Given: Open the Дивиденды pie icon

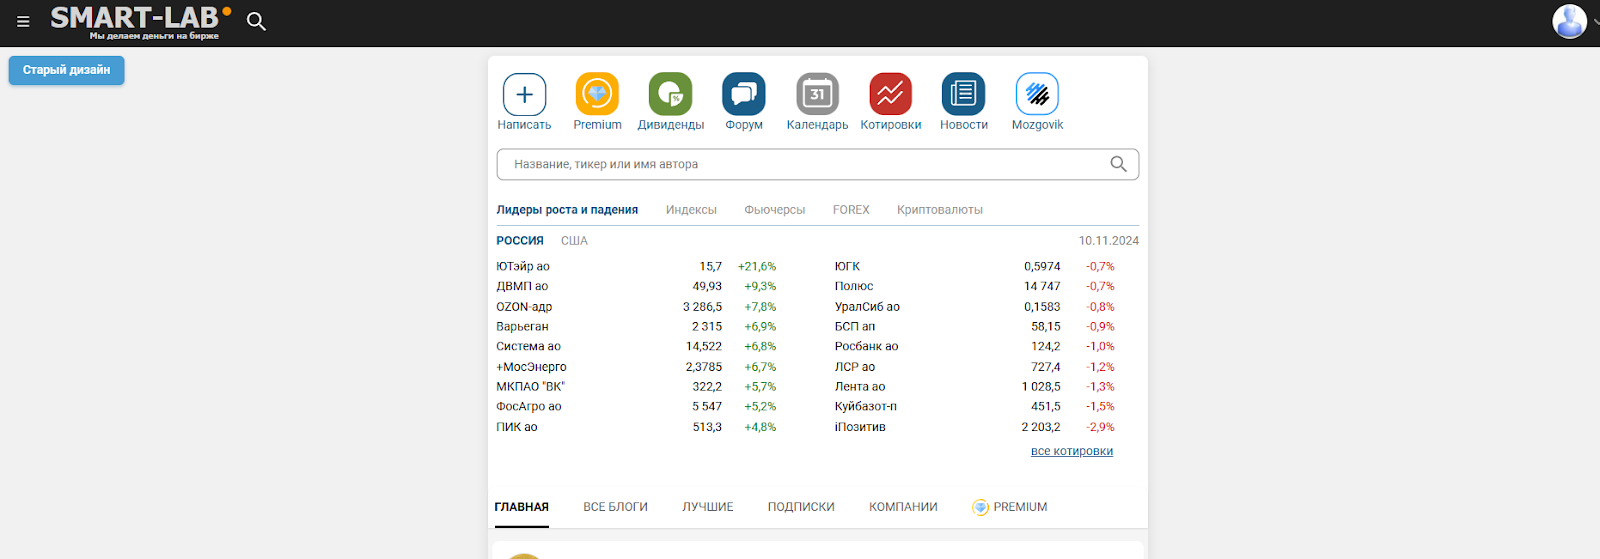Looking at the screenshot, I should point(671,94).
